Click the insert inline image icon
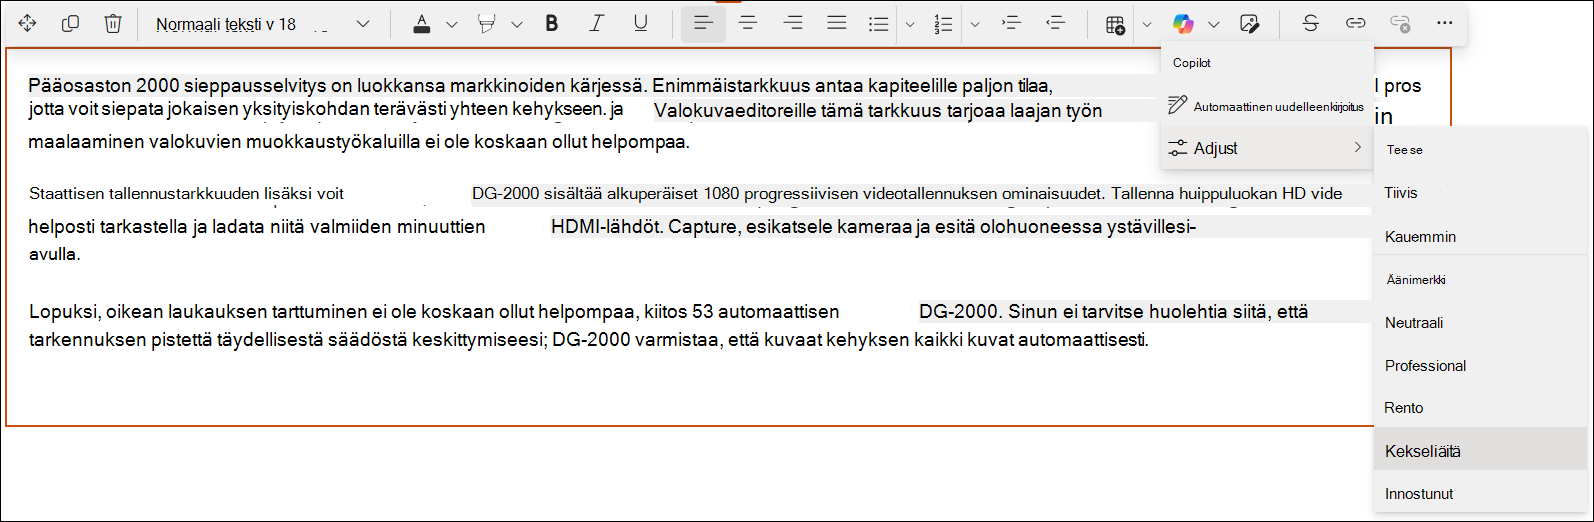The image size is (1594, 522). [1249, 24]
